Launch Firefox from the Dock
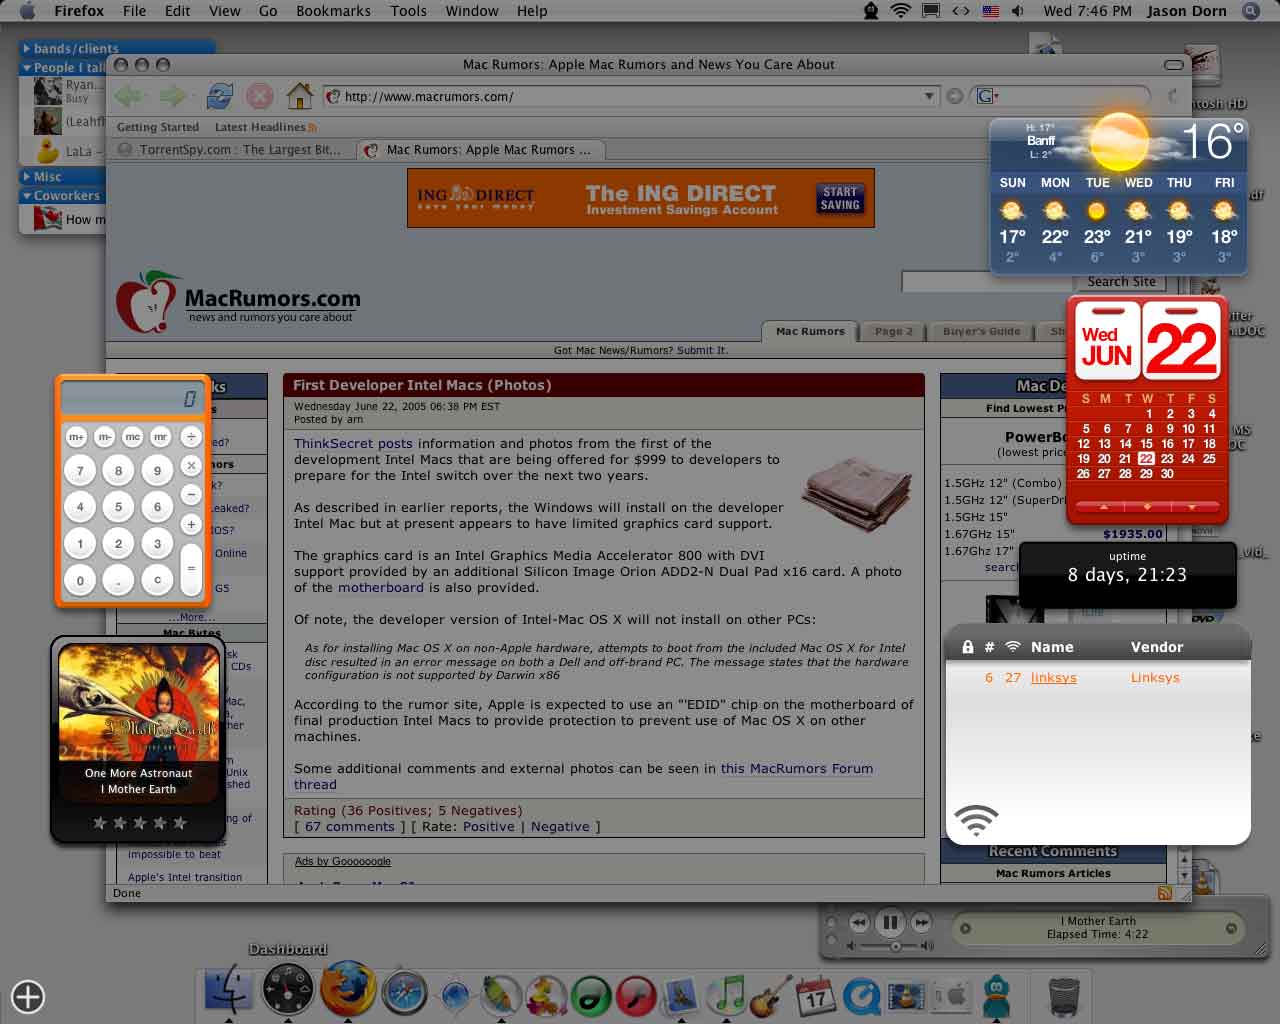Image resolution: width=1280 pixels, height=1024 pixels. 347,990
